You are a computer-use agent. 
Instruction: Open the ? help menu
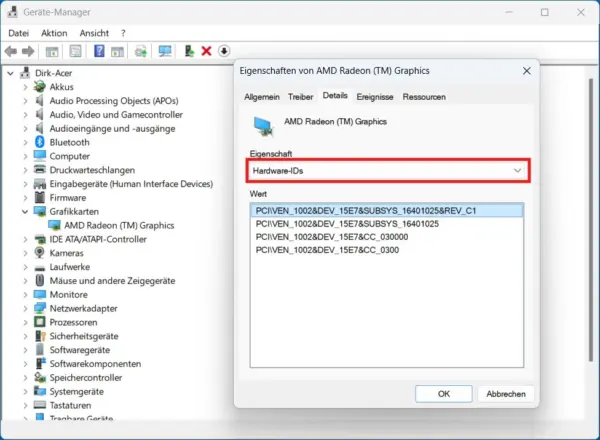[x=123, y=33]
